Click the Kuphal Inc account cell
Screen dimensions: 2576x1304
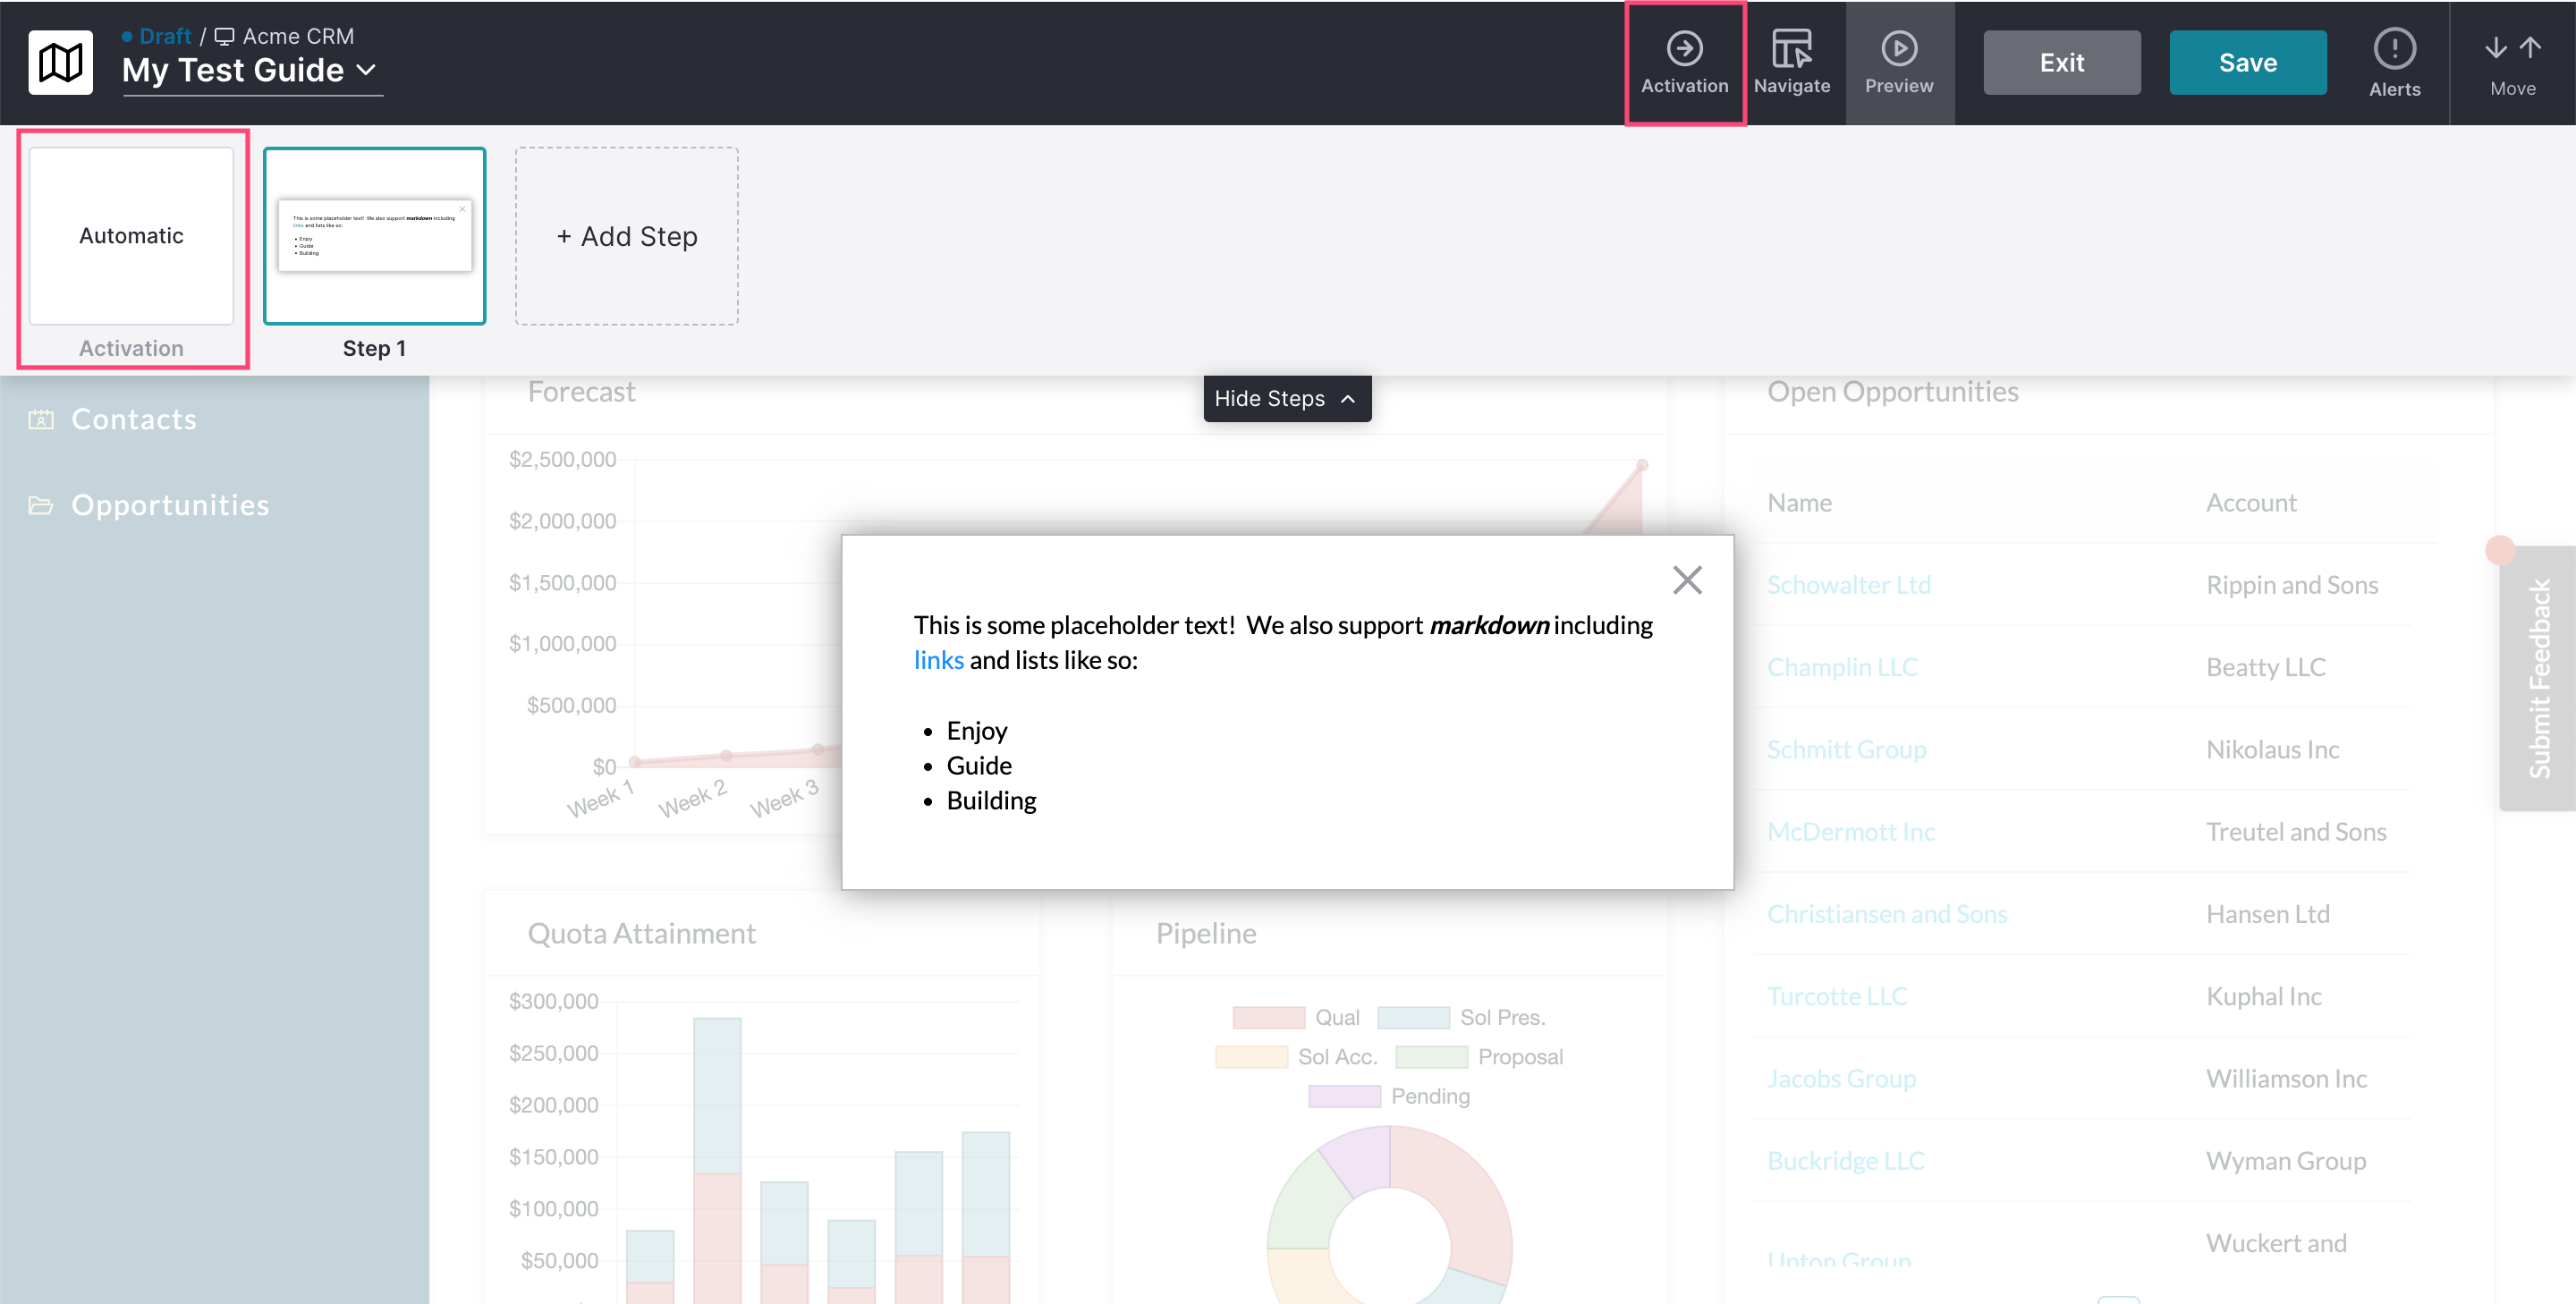coord(2263,996)
